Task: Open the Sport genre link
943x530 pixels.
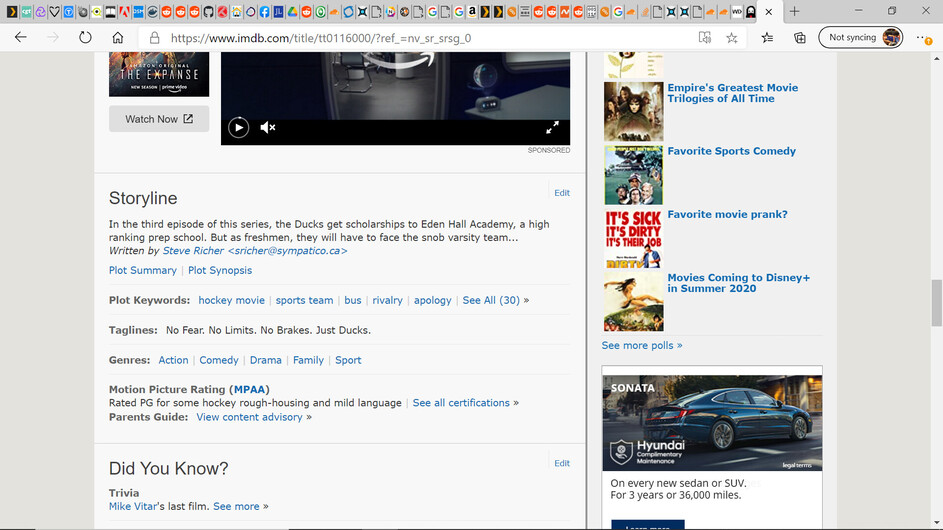Action: click(348, 360)
